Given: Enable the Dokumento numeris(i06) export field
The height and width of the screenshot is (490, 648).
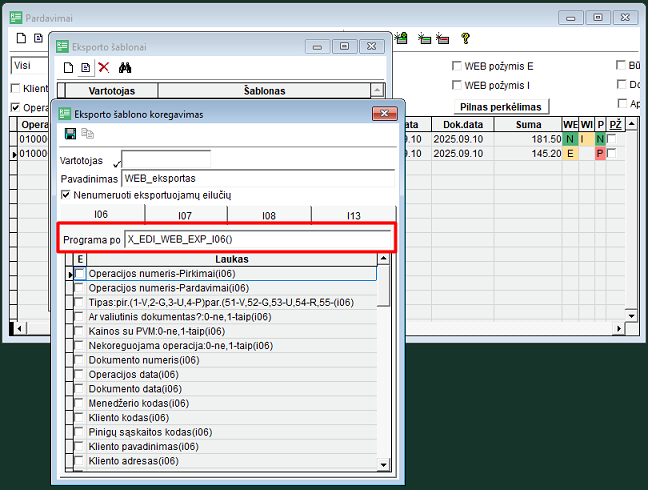Looking at the screenshot, I should pyautogui.click(x=79, y=360).
